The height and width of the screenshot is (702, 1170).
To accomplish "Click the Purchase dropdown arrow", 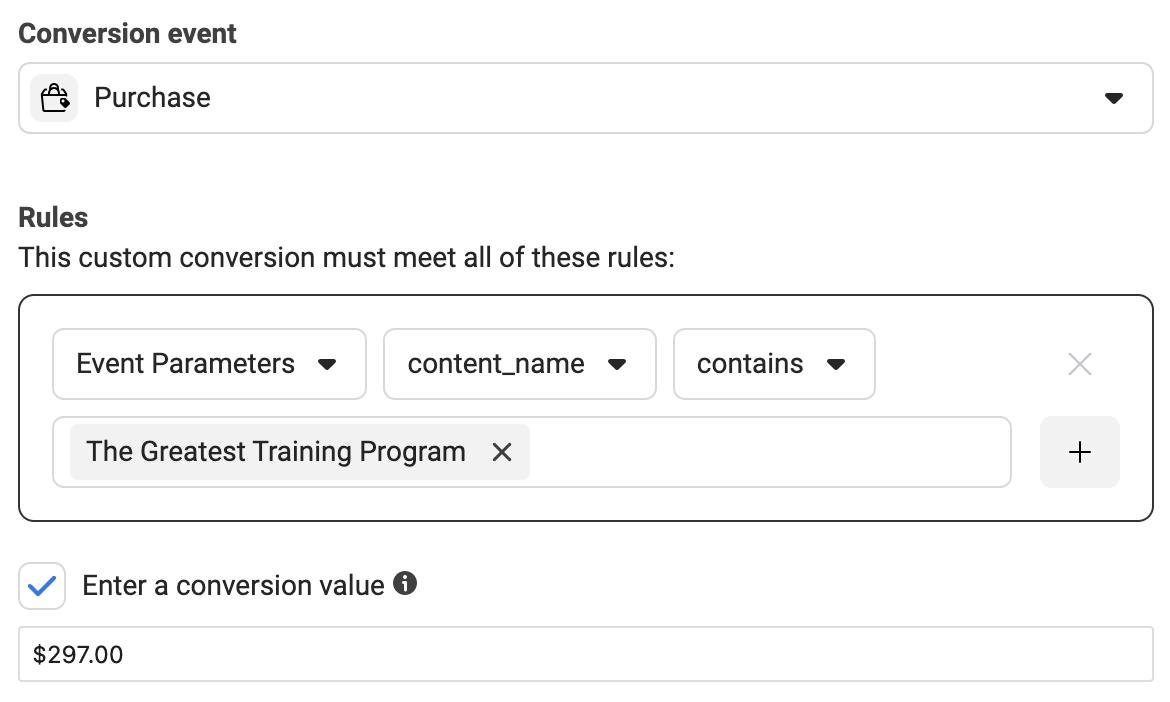I will point(1113,98).
